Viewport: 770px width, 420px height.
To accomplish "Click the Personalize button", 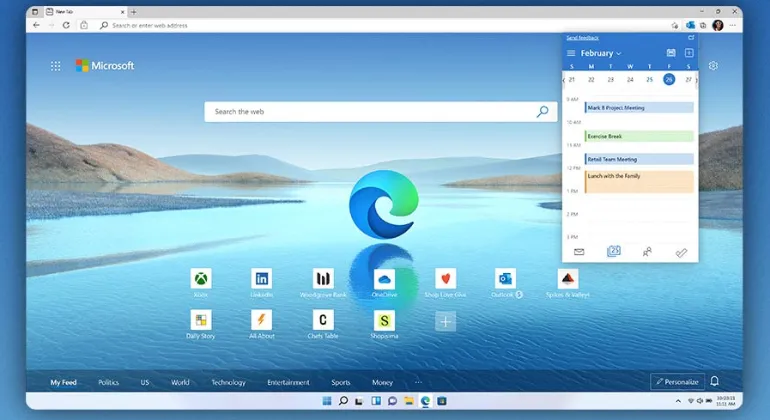I will pos(678,382).
